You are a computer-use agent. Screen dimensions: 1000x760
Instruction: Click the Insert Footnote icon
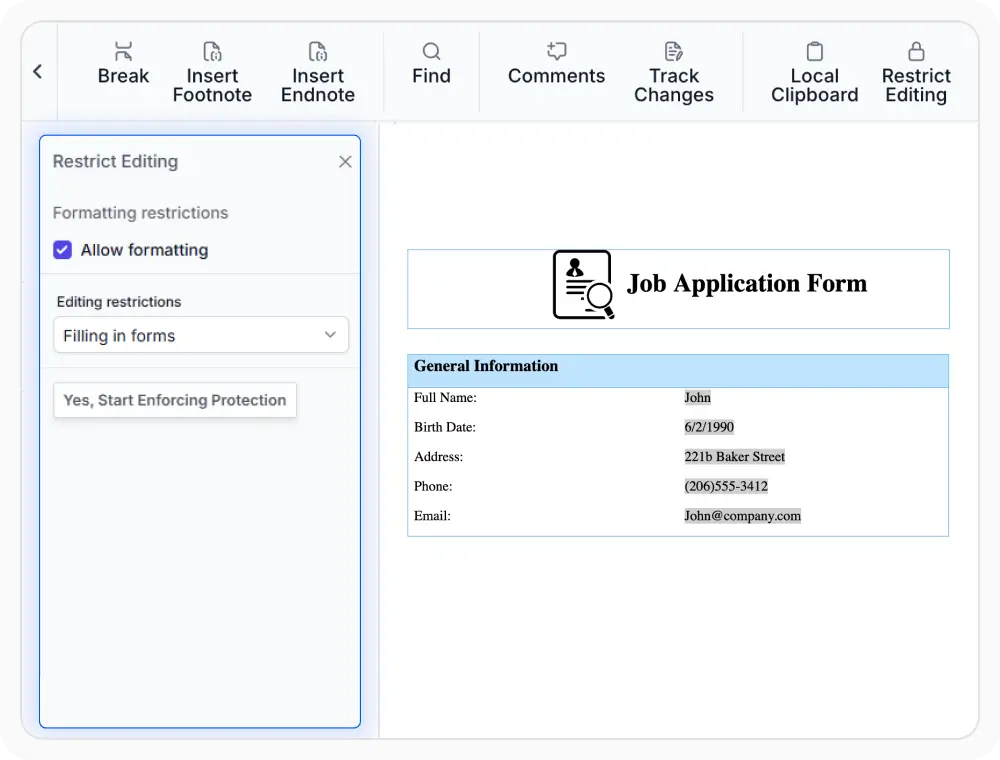click(x=212, y=52)
